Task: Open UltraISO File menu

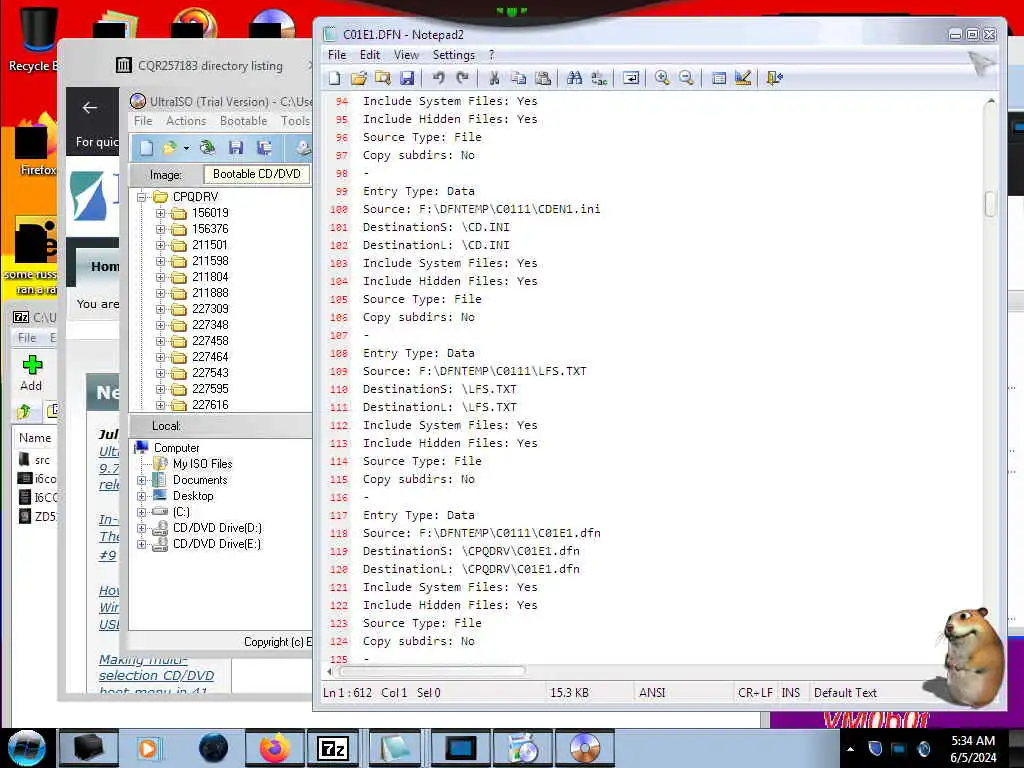Action: click(x=143, y=121)
